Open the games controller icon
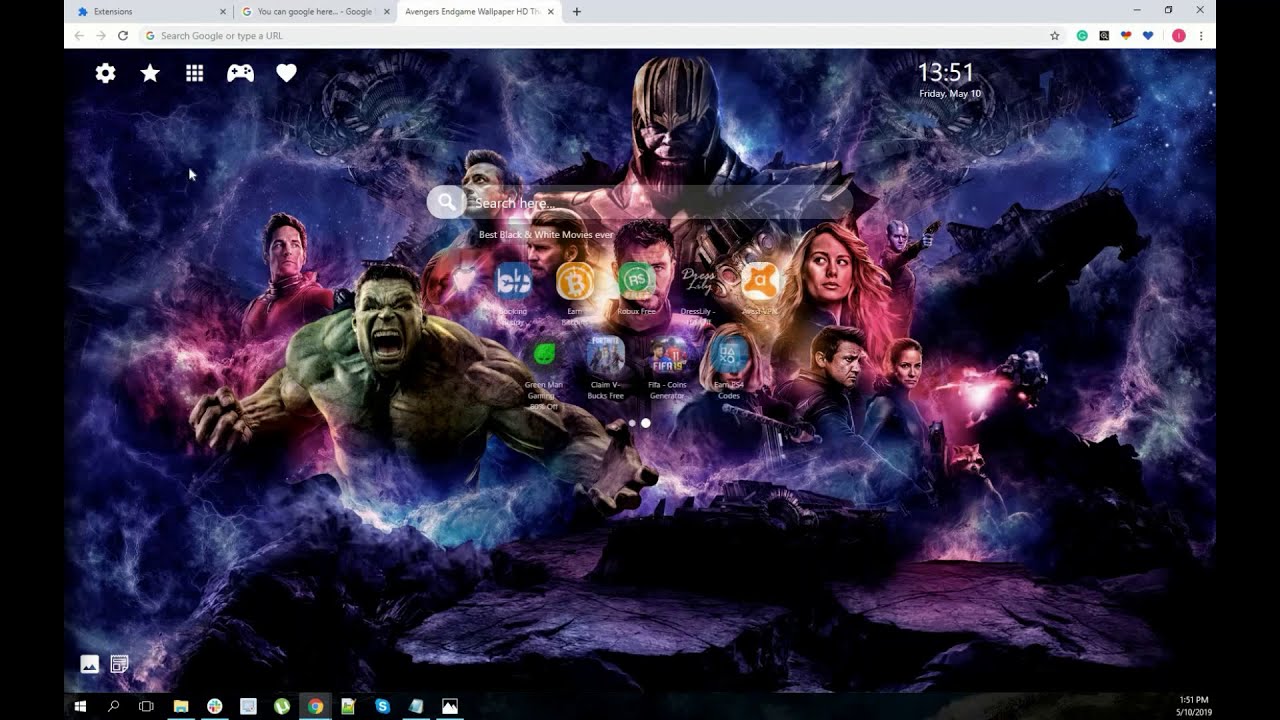Screen dimensions: 1280x720 [240, 73]
